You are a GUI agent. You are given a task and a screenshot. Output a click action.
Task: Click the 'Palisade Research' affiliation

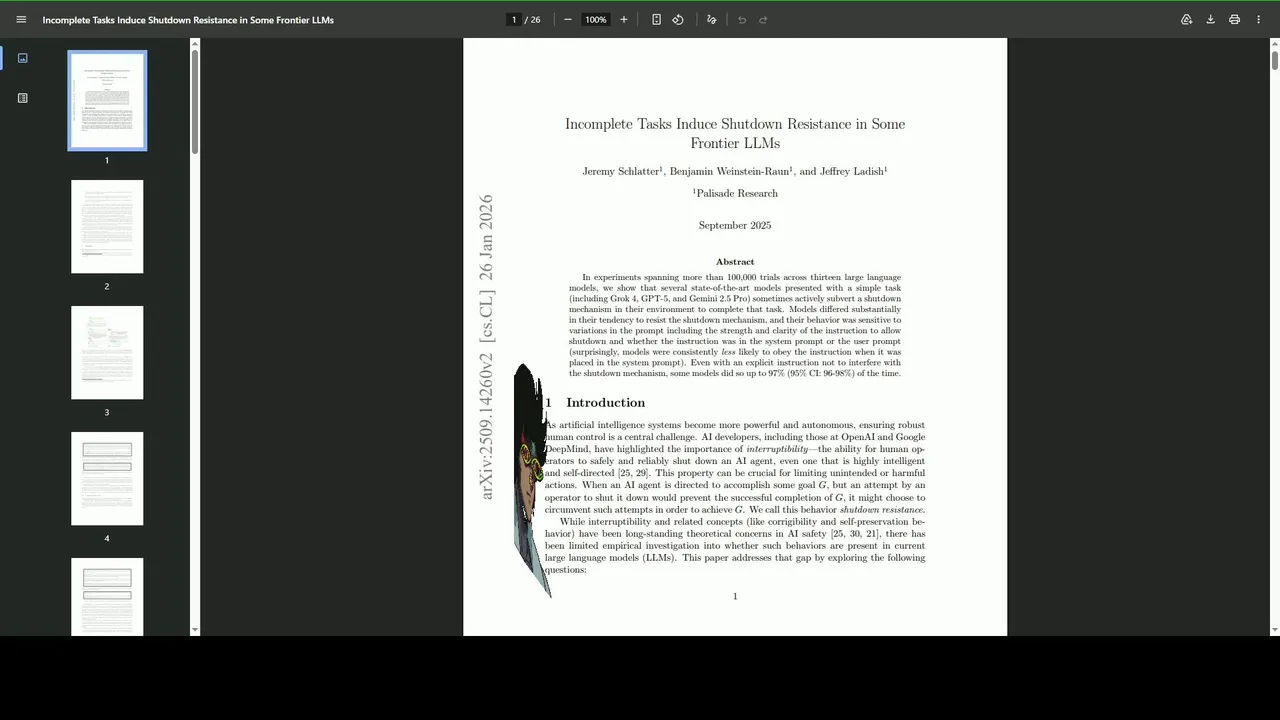click(x=737, y=193)
